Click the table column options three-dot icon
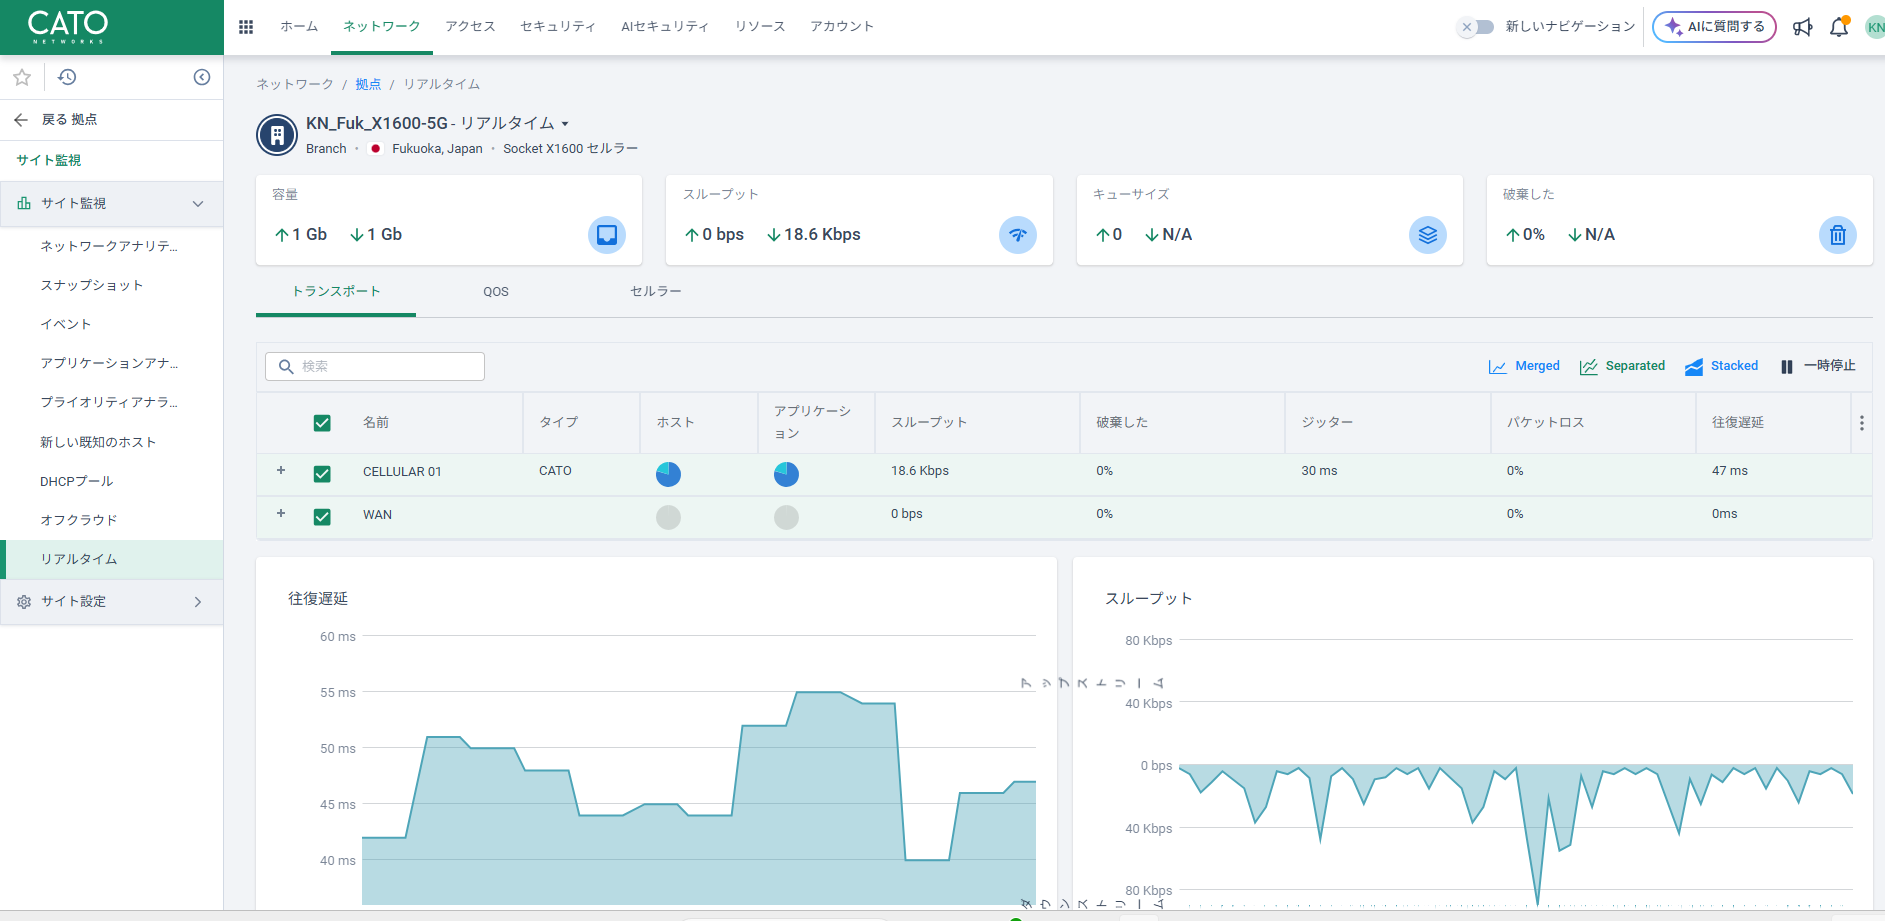 tap(1861, 423)
